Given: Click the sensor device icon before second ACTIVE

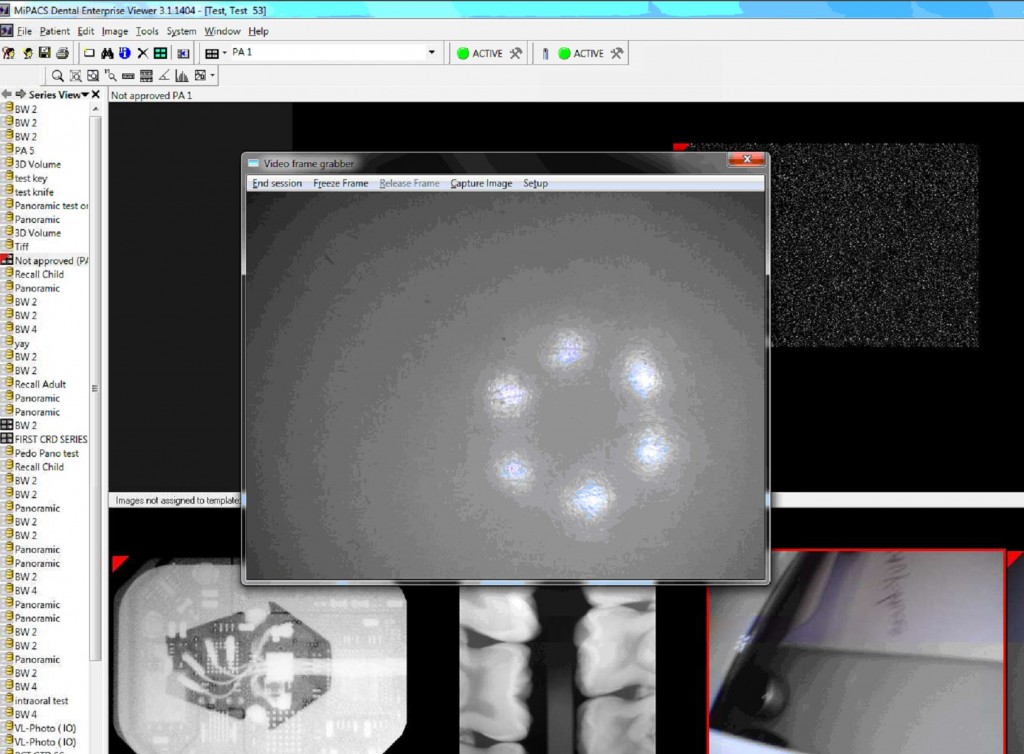Looking at the screenshot, I should pos(545,54).
